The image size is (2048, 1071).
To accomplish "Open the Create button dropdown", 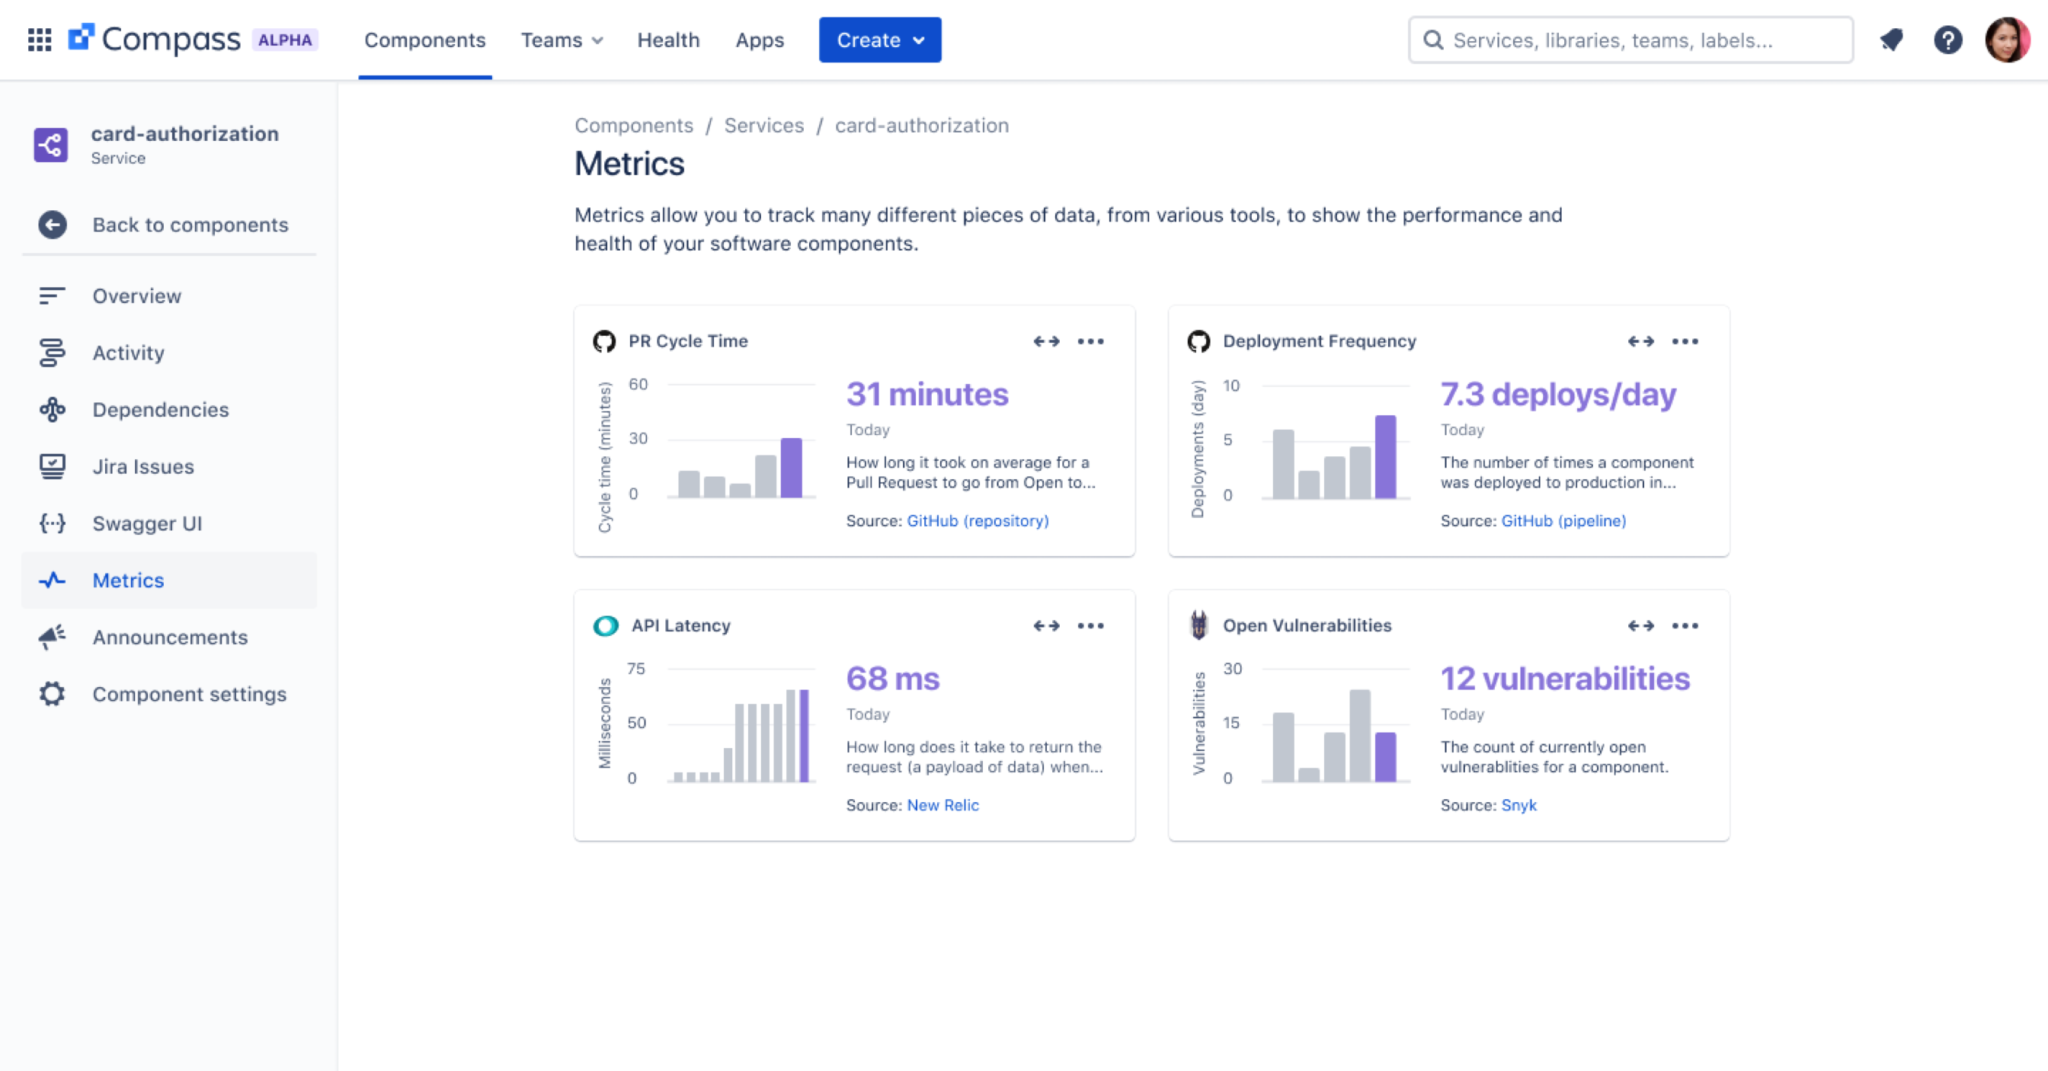I will tap(879, 40).
